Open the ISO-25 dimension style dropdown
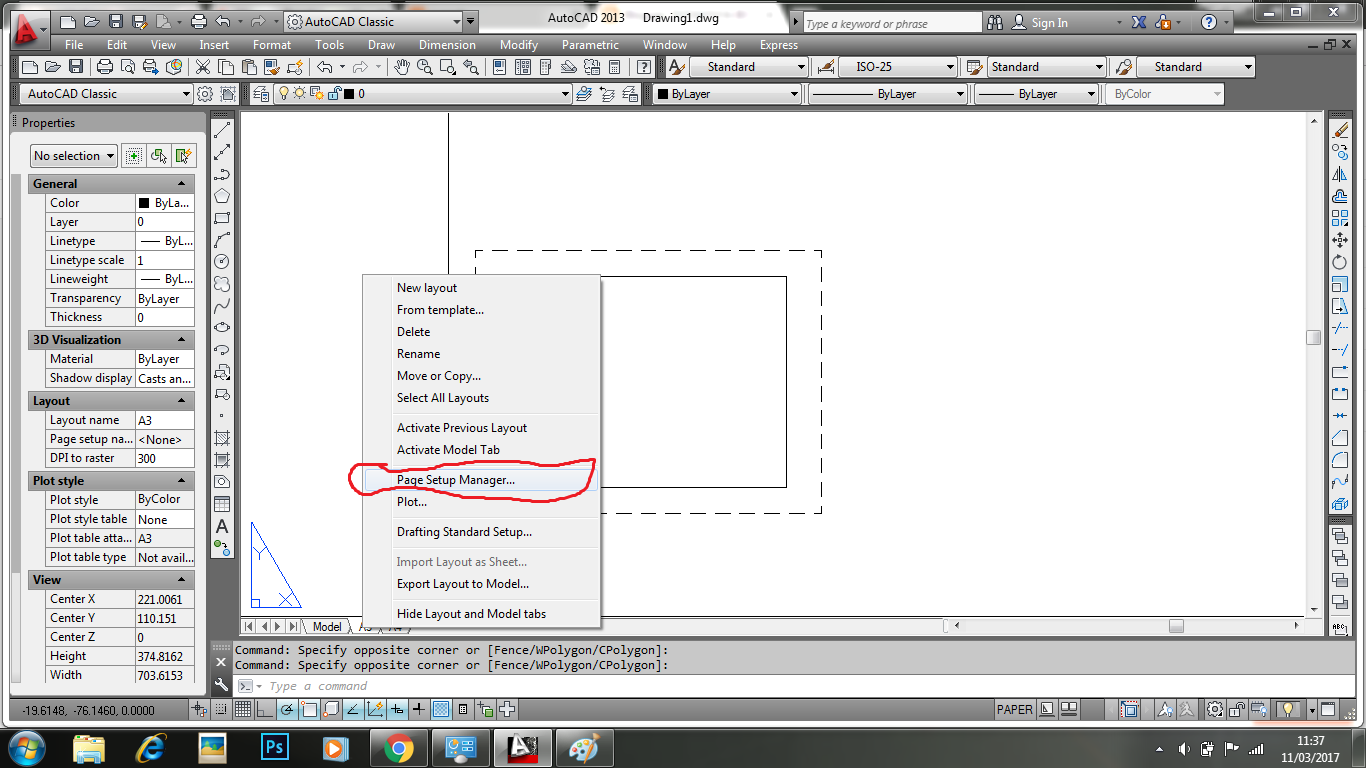 952,66
